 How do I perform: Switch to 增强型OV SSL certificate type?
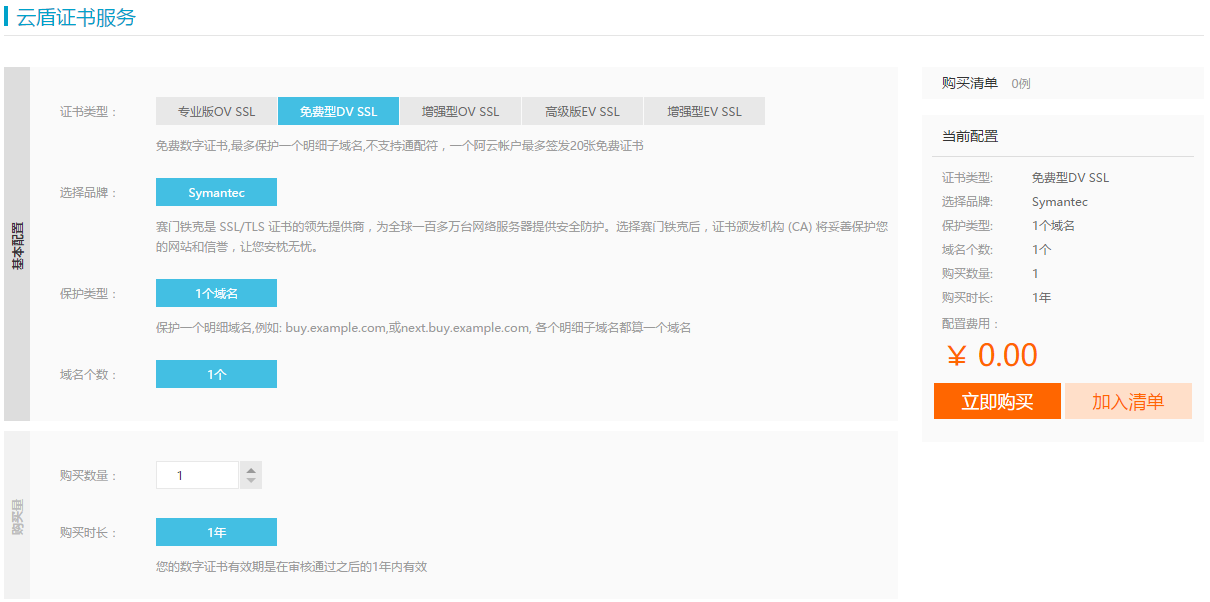(460, 111)
